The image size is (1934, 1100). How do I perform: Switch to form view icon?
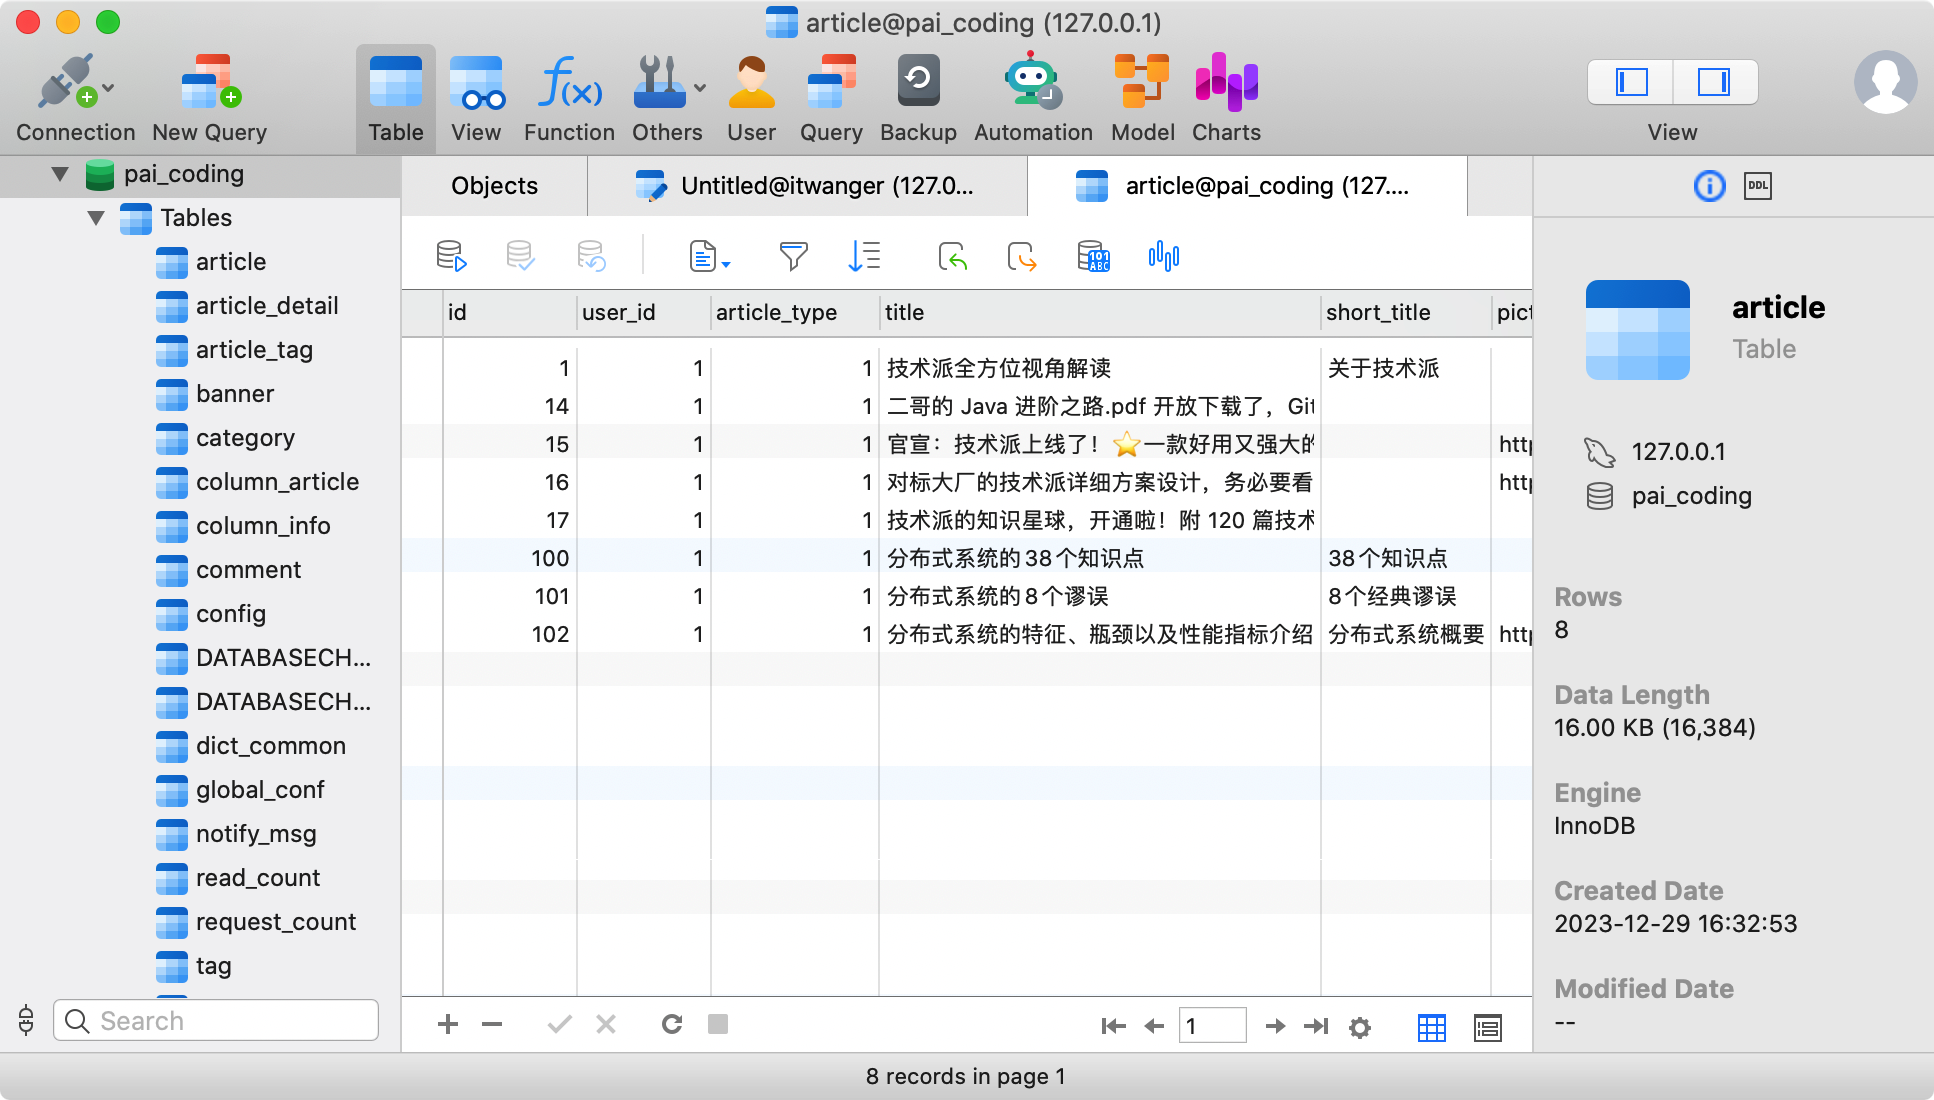pos(1487,1027)
